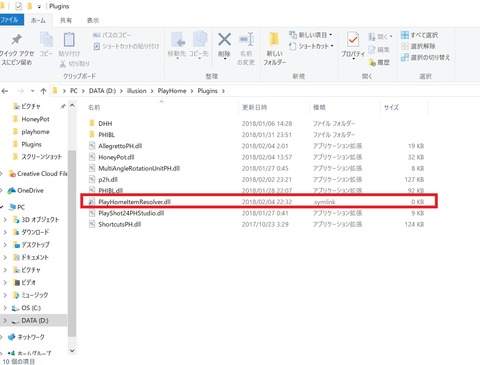Select the PHIBL folder row
The image size is (480, 365).
[257, 135]
